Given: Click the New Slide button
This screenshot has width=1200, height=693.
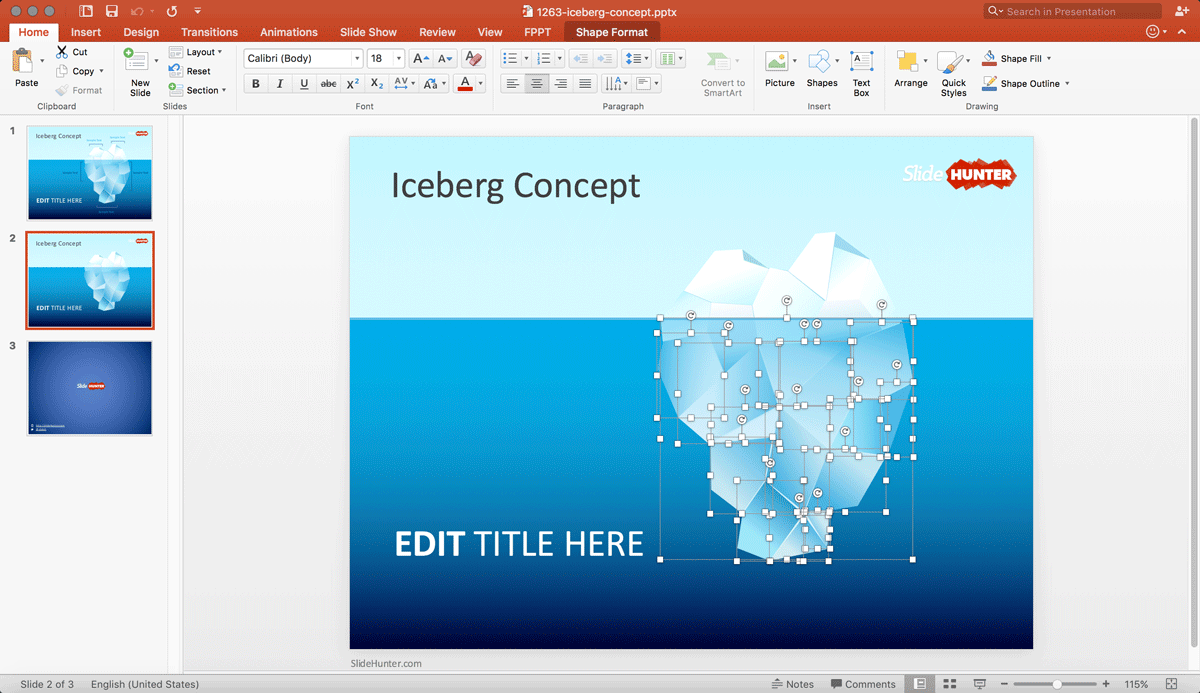Looking at the screenshot, I should point(138,70).
